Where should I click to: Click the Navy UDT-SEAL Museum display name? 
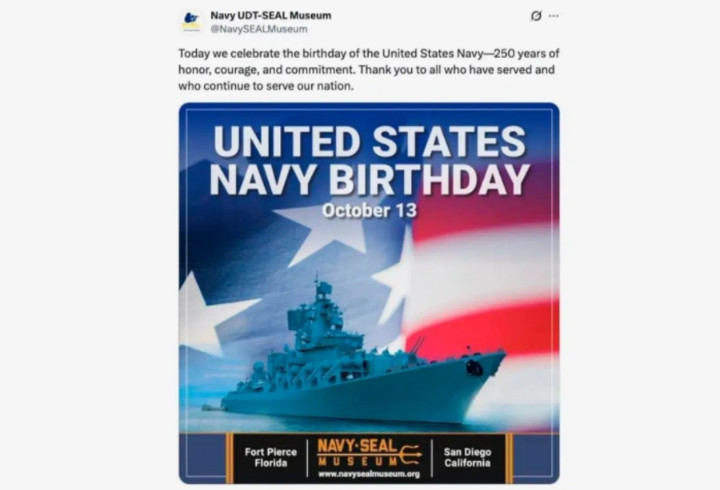coord(270,15)
